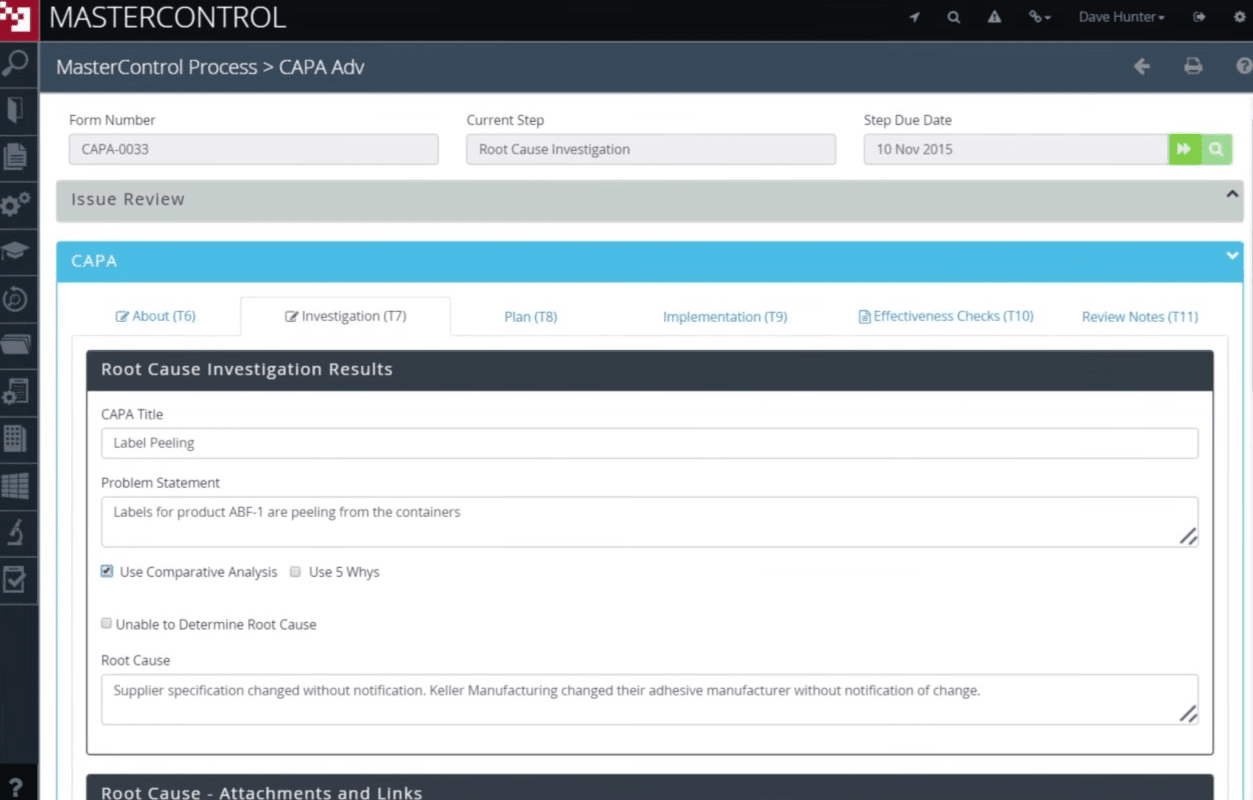
Task: Click the alert triangle in the top bar
Action: pyautogui.click(x=994, y=17)
